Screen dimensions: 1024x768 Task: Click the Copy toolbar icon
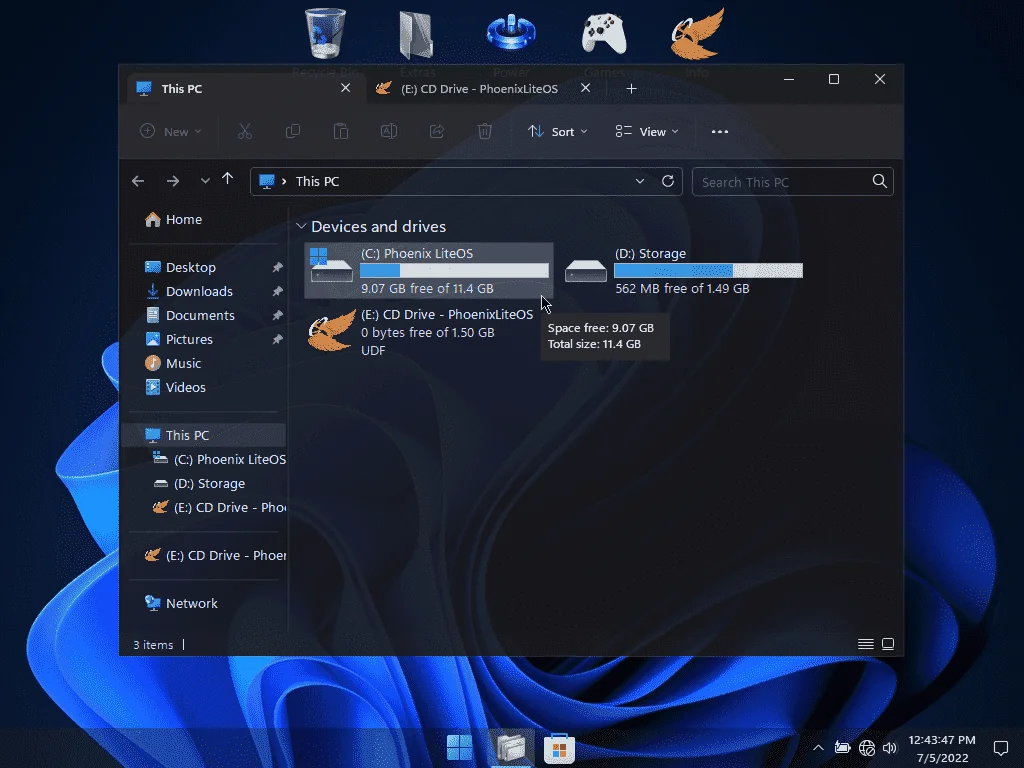tap(293, 131)
